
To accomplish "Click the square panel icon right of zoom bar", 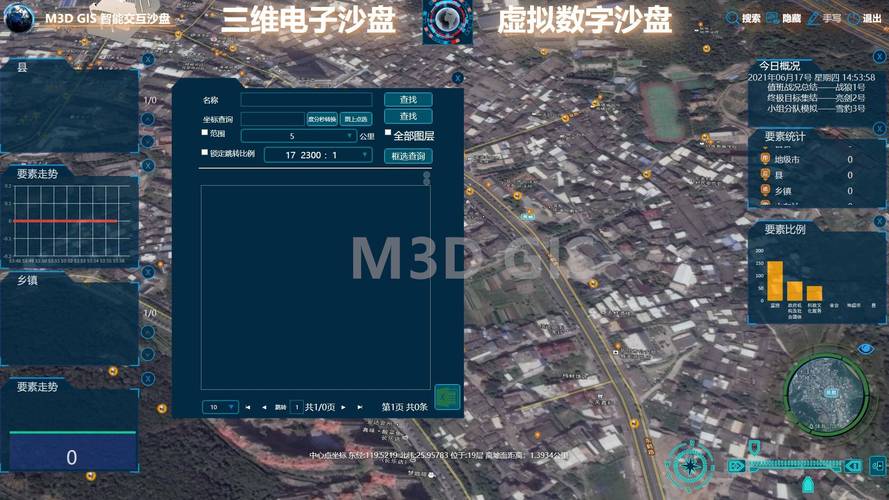I will coord(878,466).
